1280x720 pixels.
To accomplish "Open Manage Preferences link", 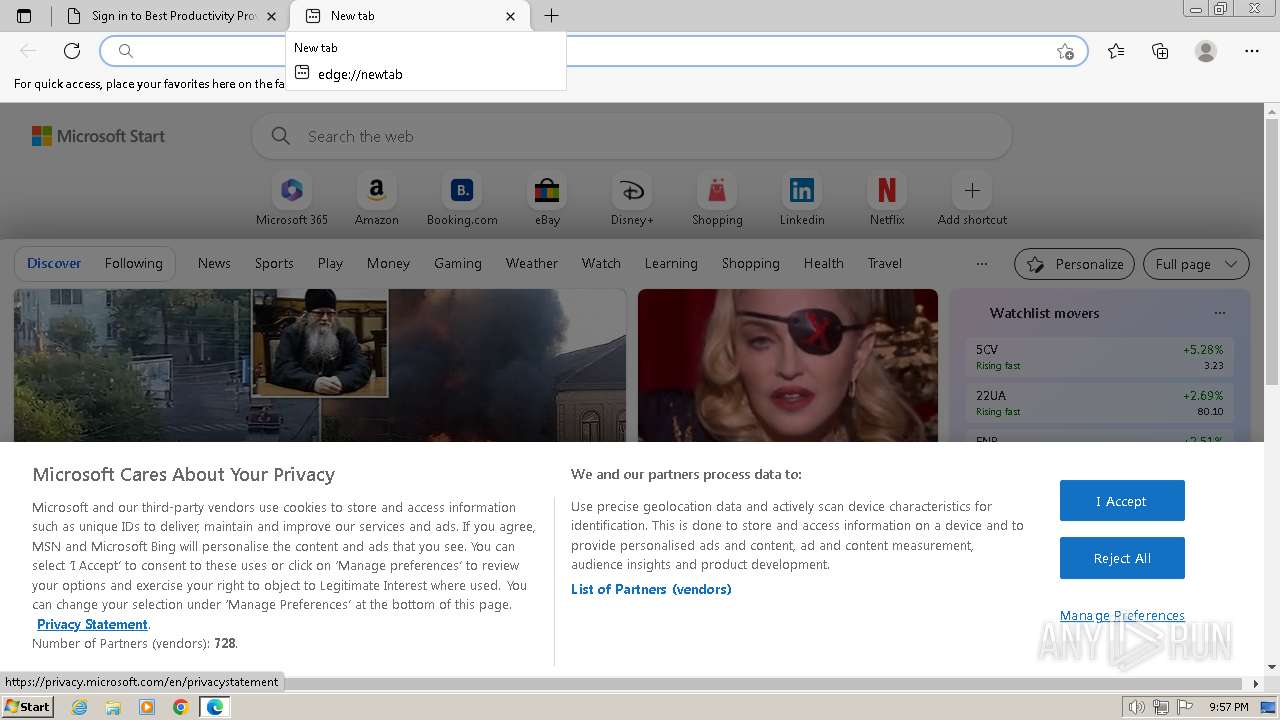I will point(1122,615).
